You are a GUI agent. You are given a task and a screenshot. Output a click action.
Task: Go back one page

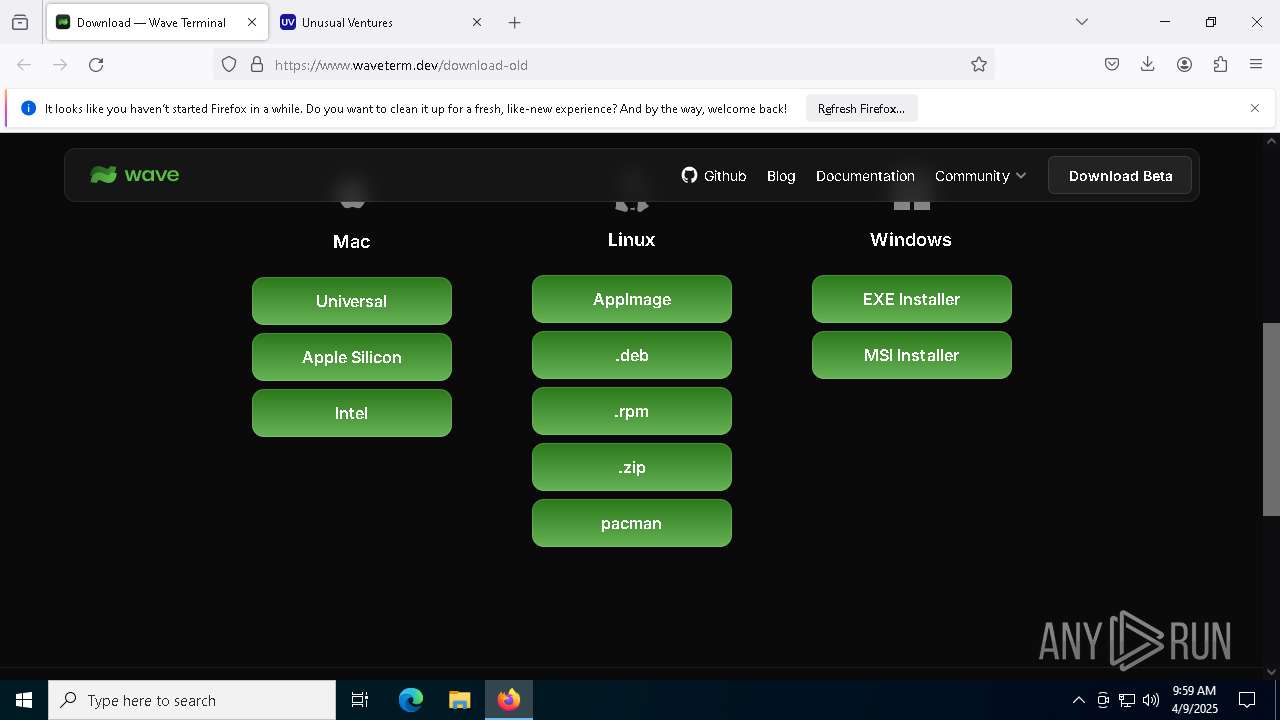tap(24, 65)
